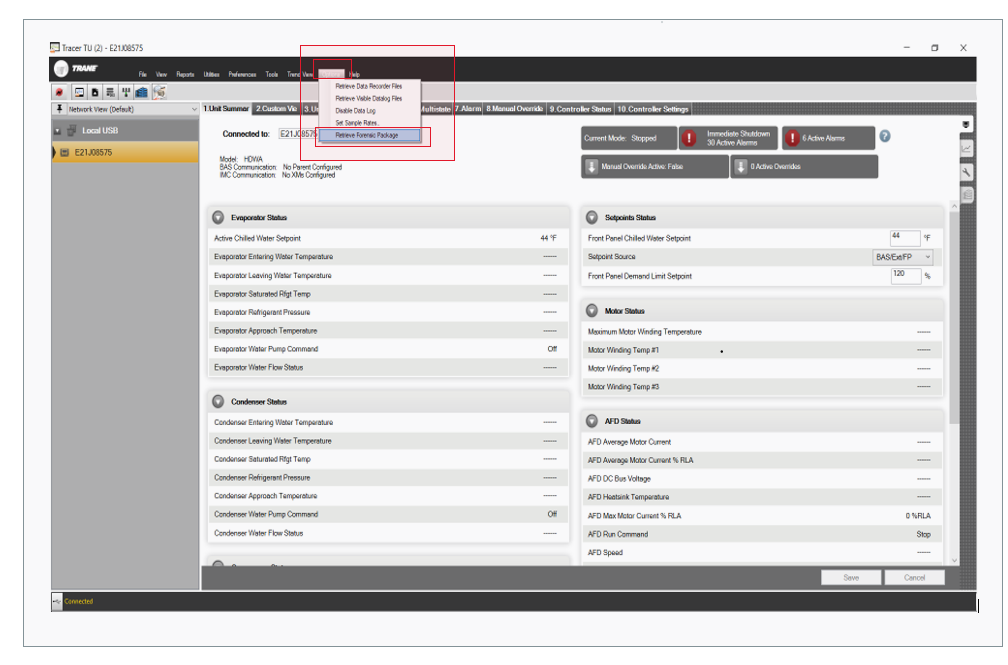Click the Trane logo in the header
1008x665 pixels.
pos(76,68)
